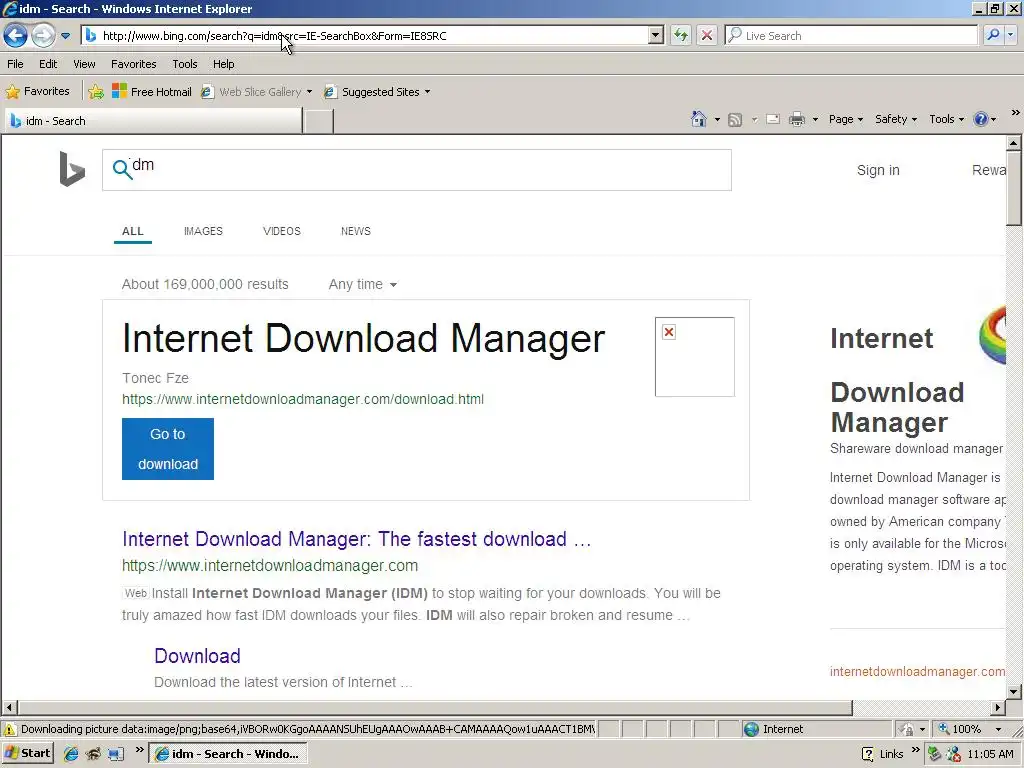Image resolution: width=1024 pixels, height=768 pixels.
Task: Select the idm - Search tab
Action: [x=153, y=121]
